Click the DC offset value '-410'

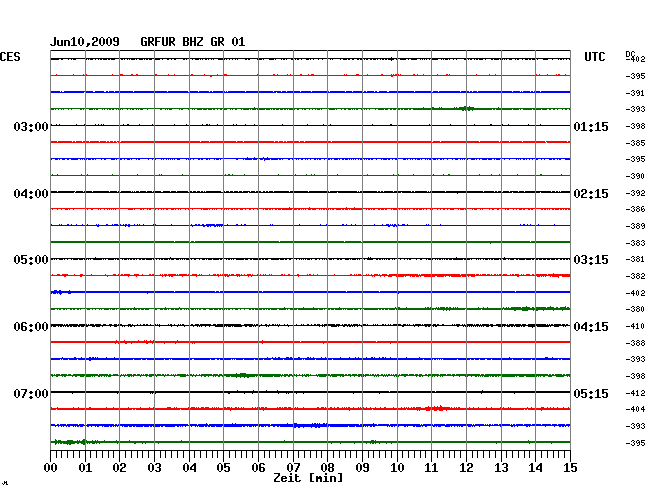(x=635, y=326)
